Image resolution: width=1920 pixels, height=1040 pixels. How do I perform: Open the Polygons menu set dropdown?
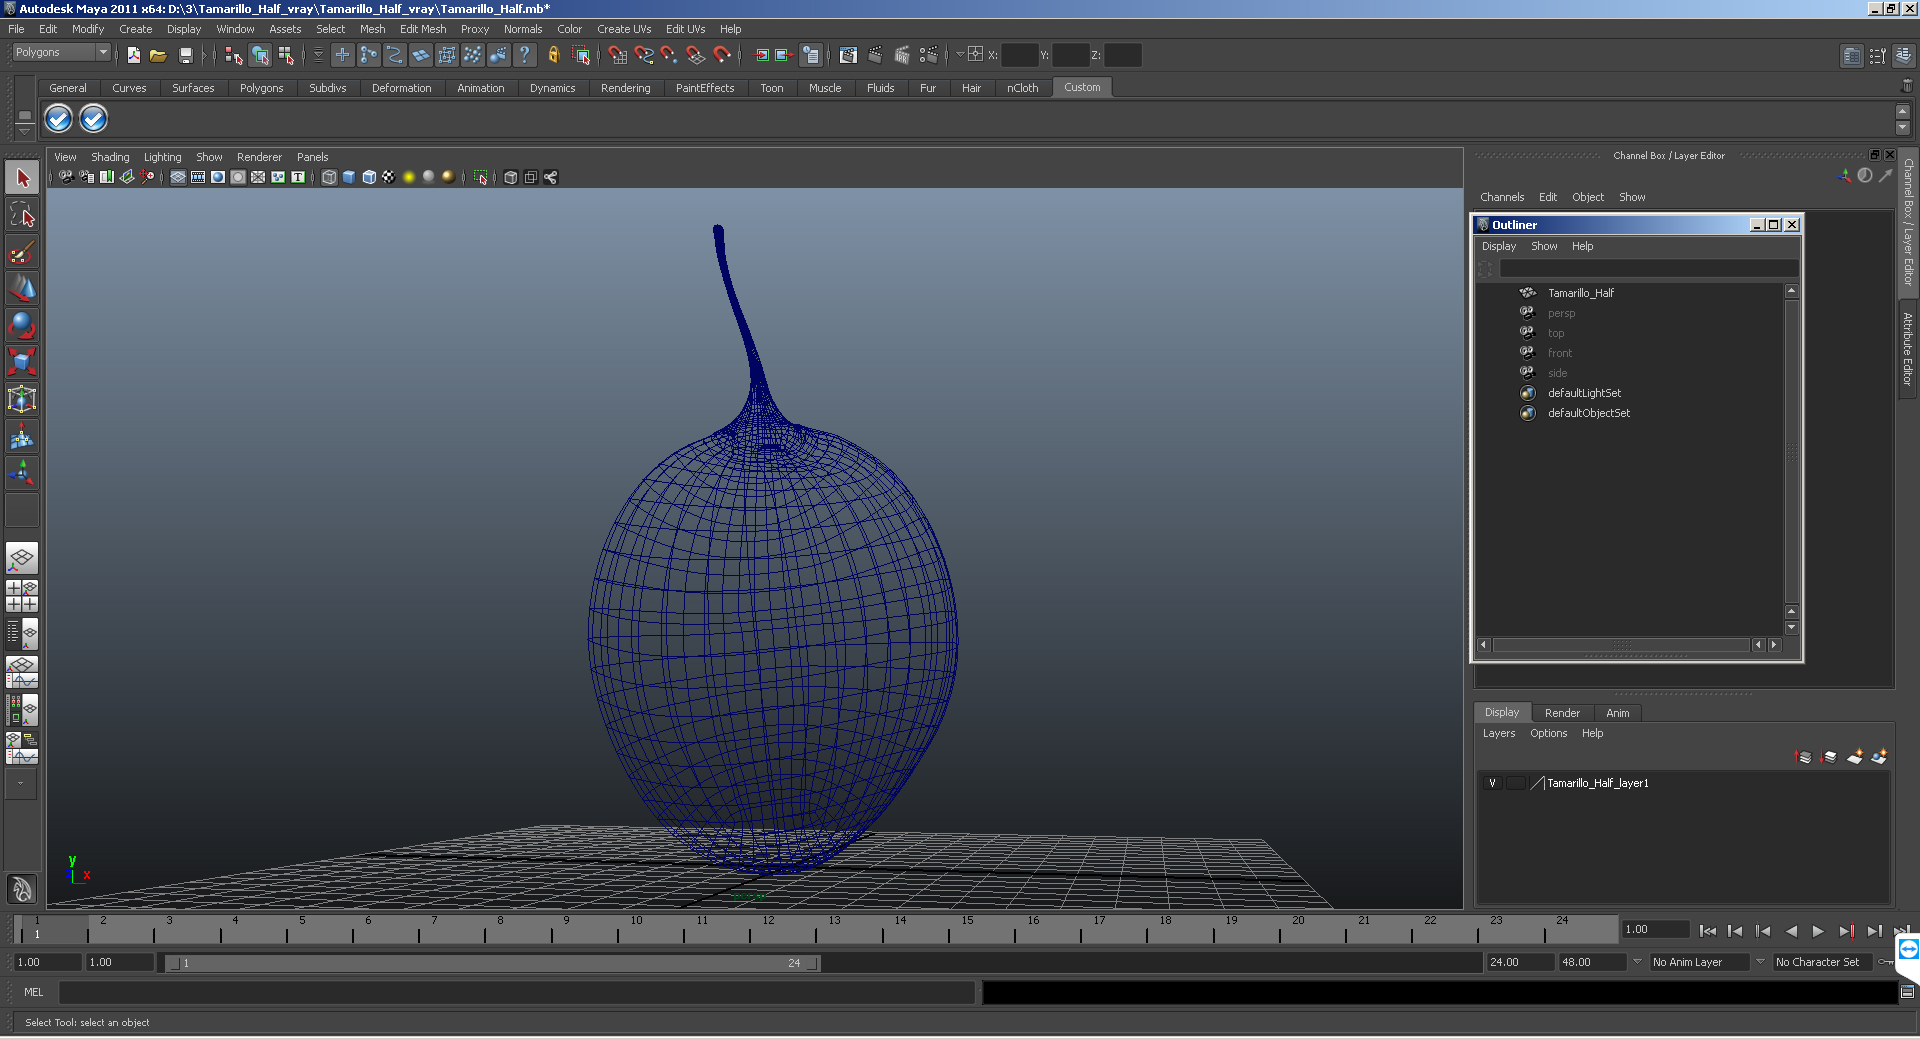pos(61,53)
